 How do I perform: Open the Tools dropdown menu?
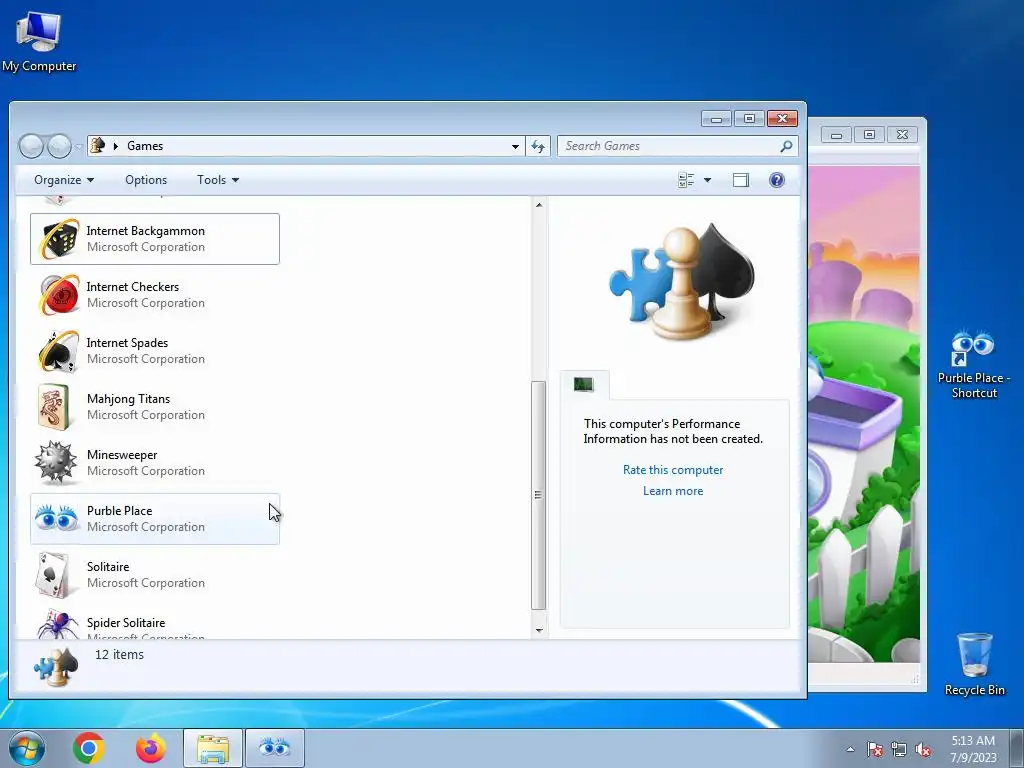(217, 180)
